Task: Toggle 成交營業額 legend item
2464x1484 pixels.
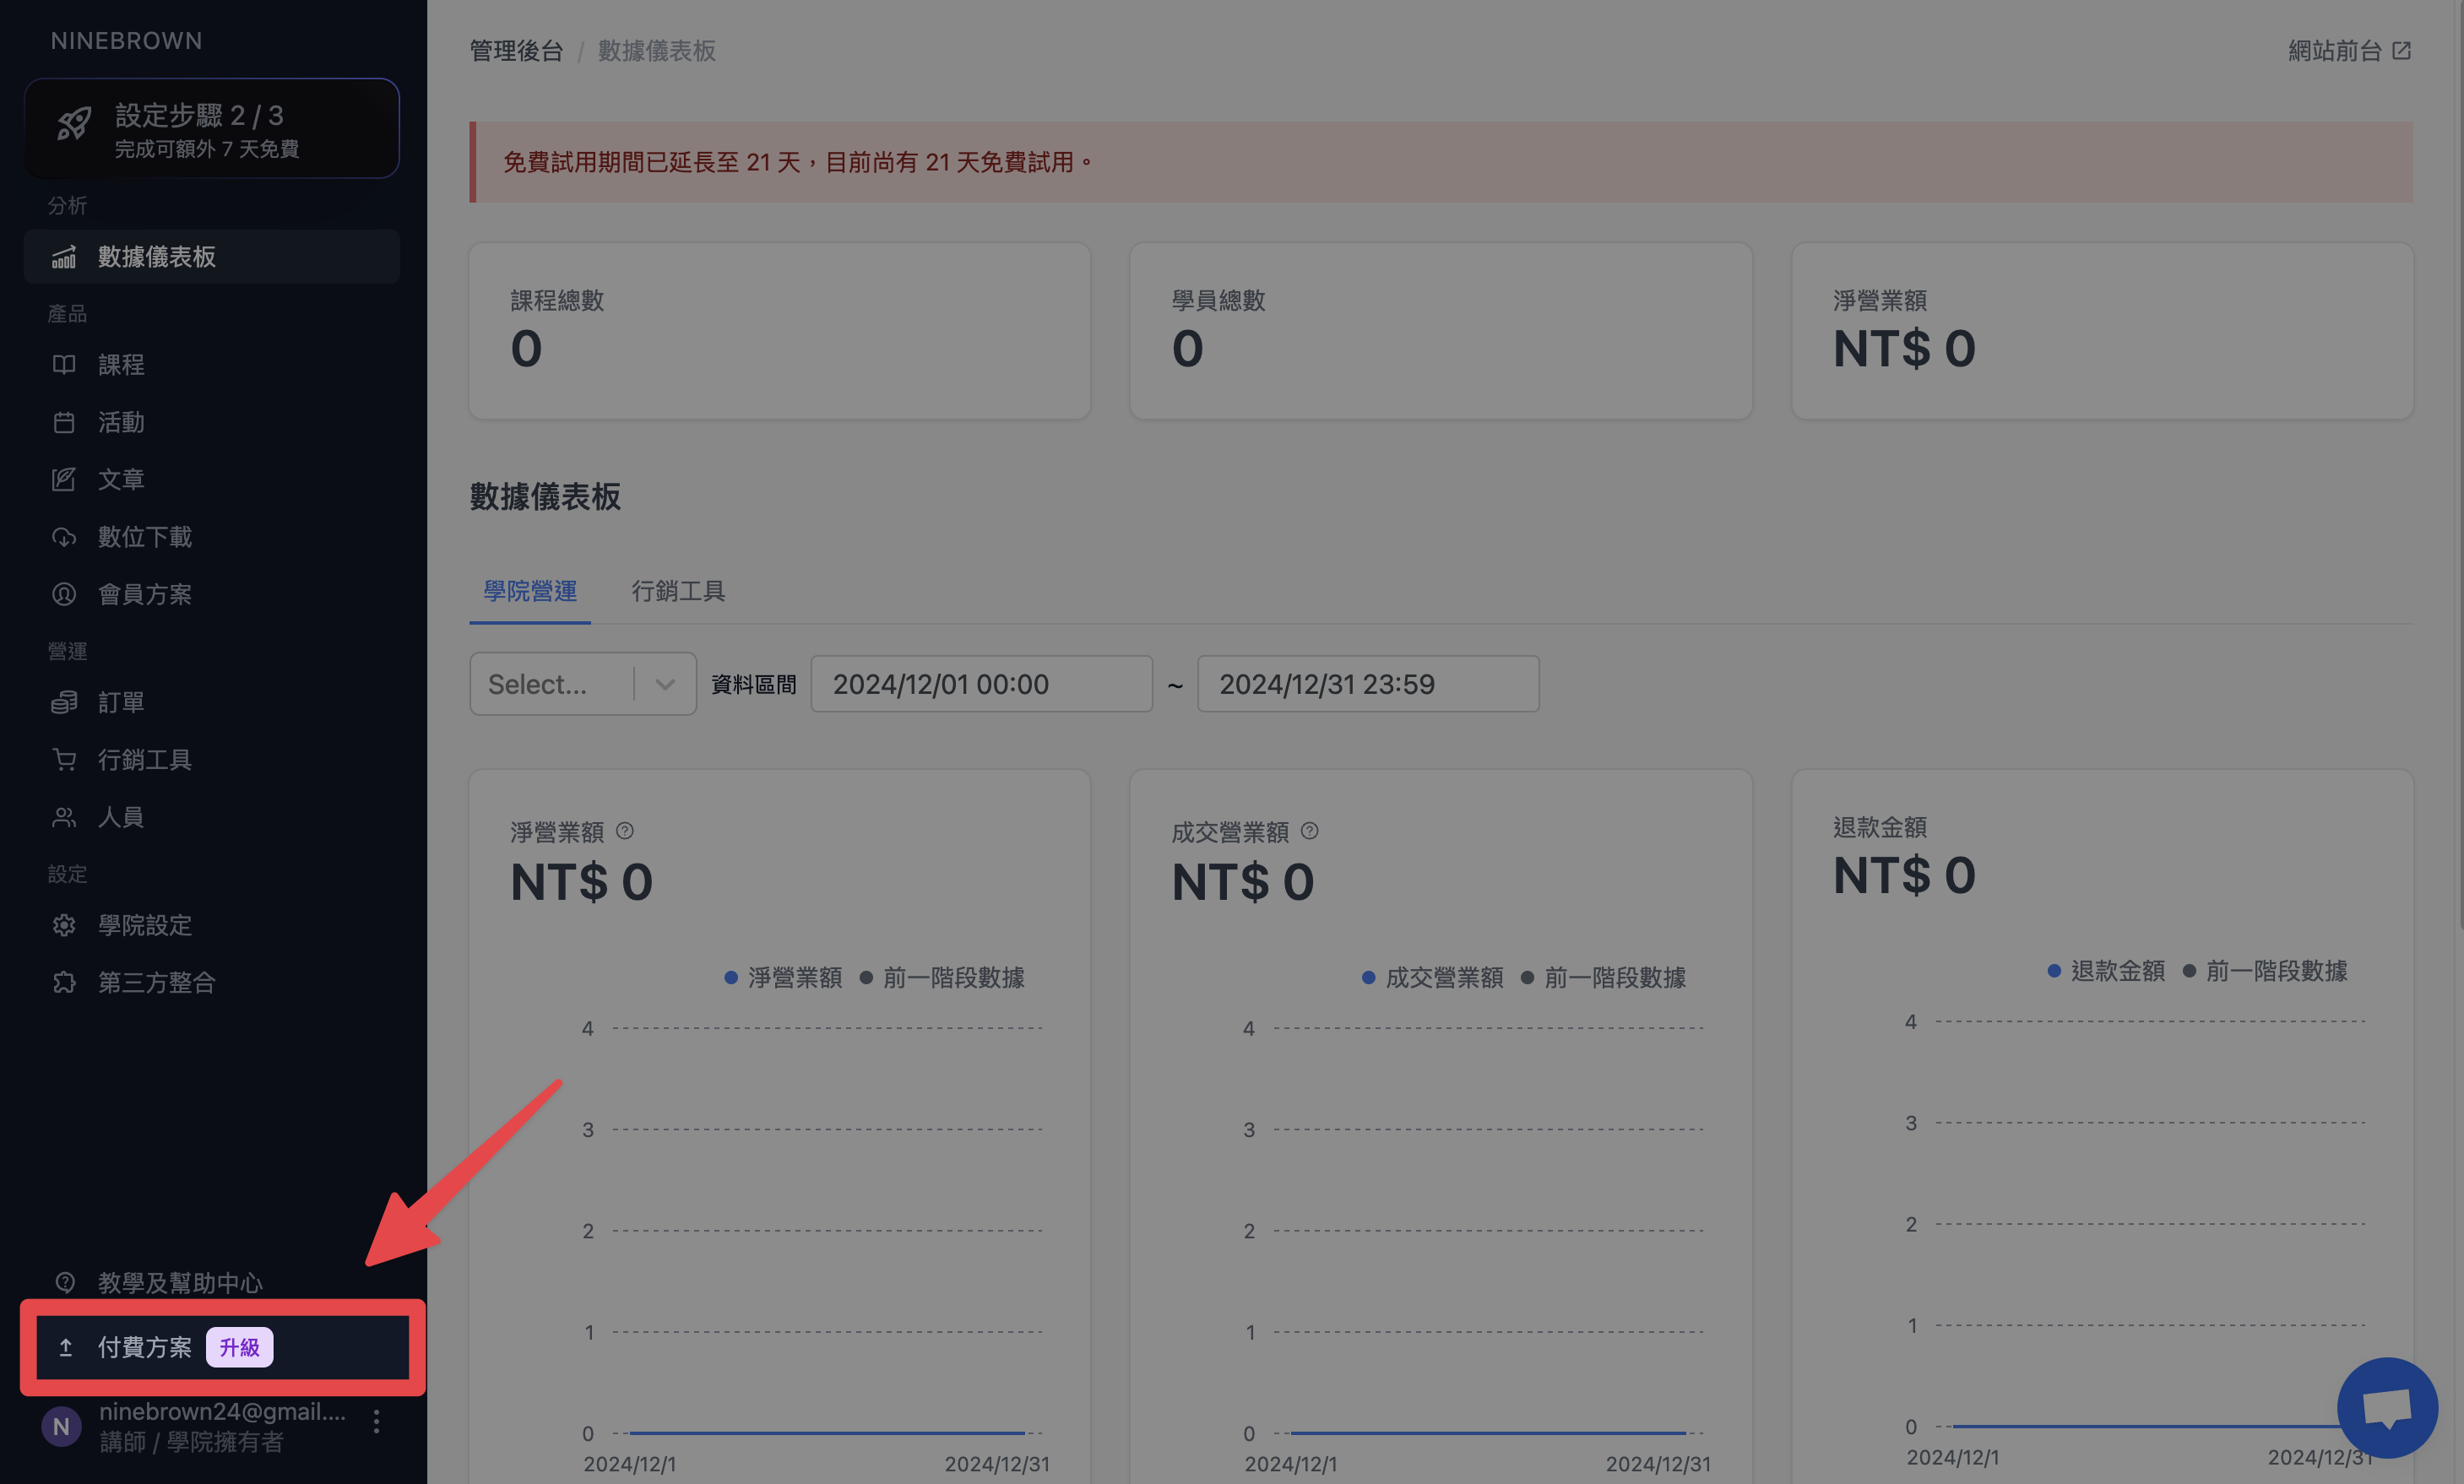Action: pos(1432,977)
